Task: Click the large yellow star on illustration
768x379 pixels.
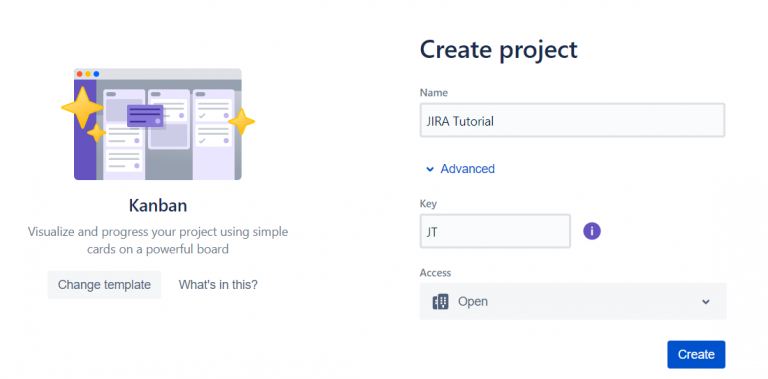Action: click(x=82, y=108)
